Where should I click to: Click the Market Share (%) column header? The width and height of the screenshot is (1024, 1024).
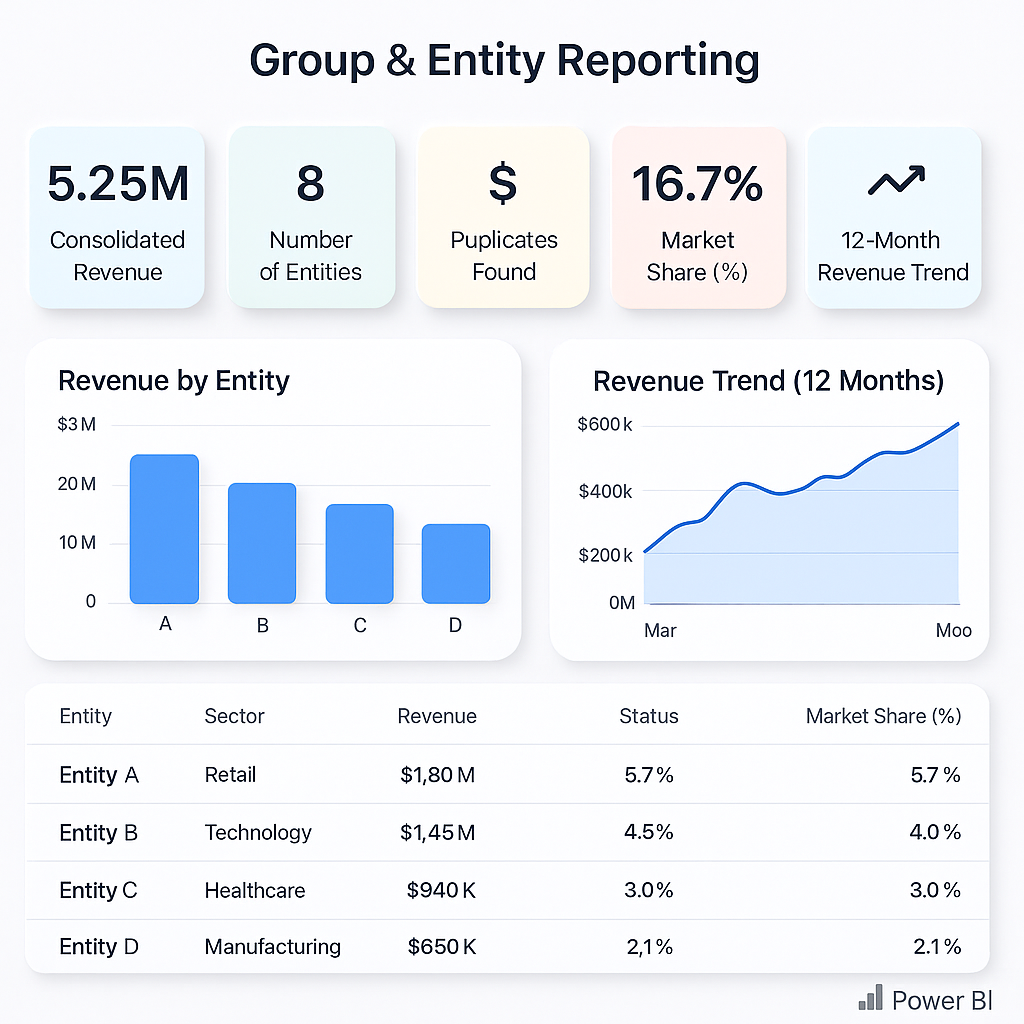[x=883, y=716]
